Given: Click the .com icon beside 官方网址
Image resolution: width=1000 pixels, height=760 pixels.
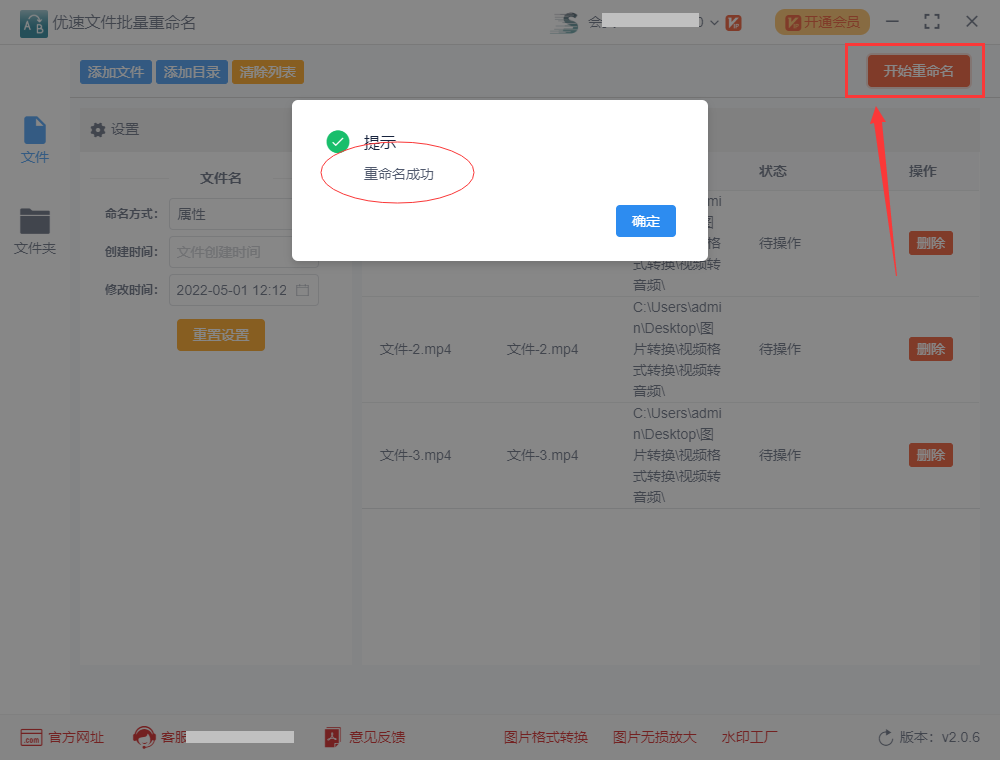Looking at the screenshot, I should (x=32, y=737).
